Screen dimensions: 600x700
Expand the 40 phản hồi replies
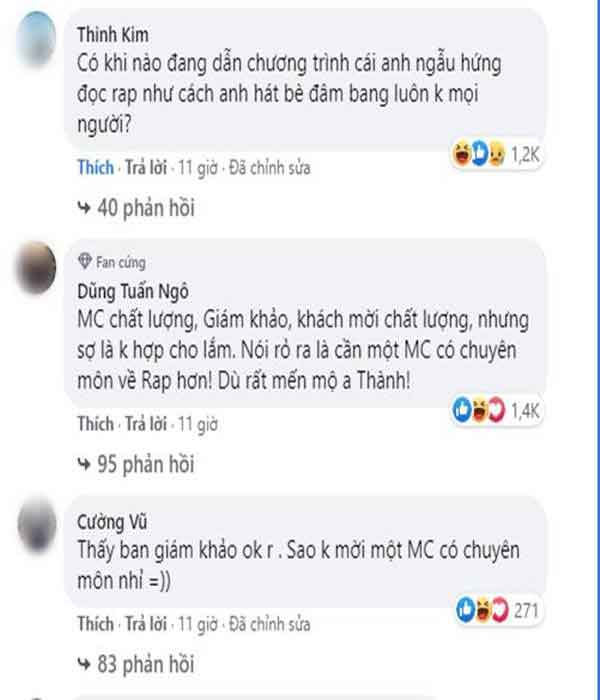[136, 208]
